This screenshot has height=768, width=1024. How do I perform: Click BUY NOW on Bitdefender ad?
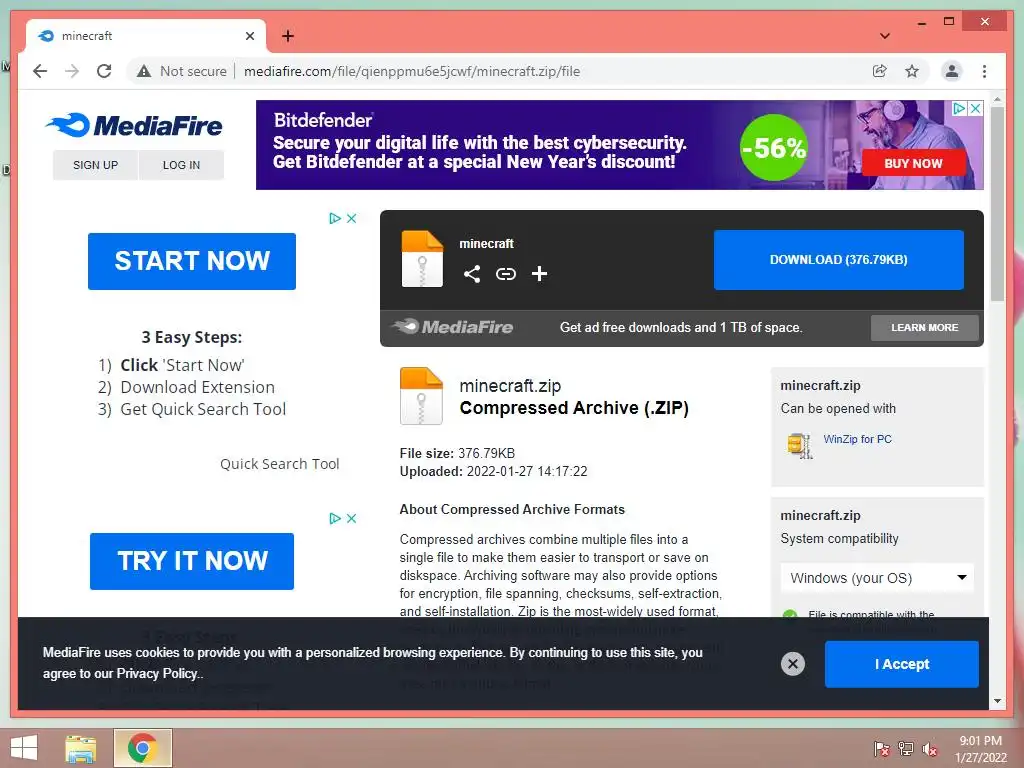tap(913, 163)
